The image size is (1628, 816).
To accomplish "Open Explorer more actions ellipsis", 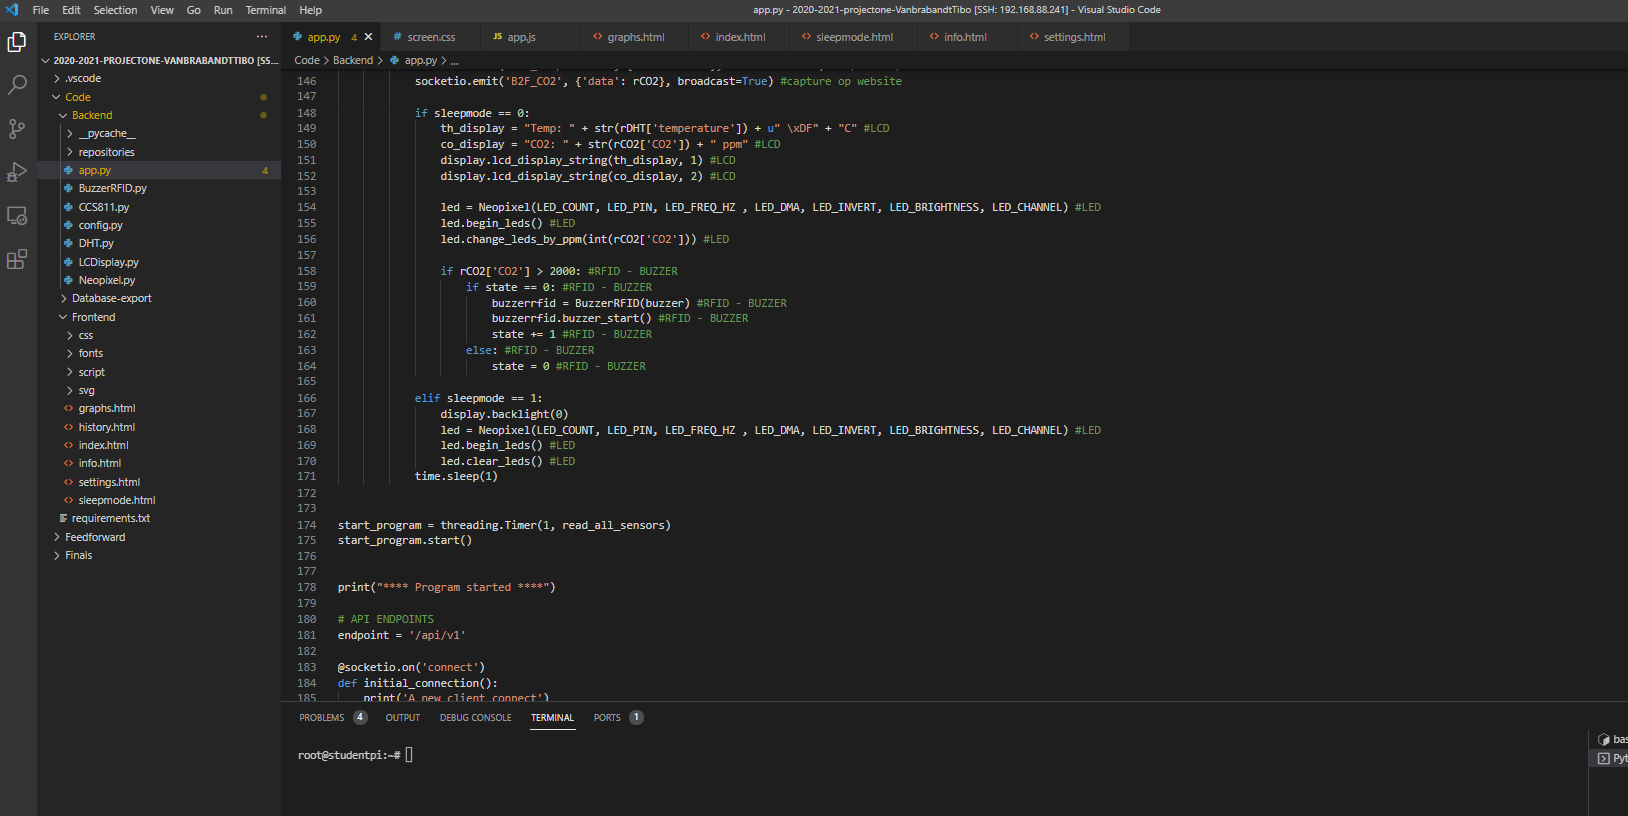I will pyautogui.click(x=262, y=36).
